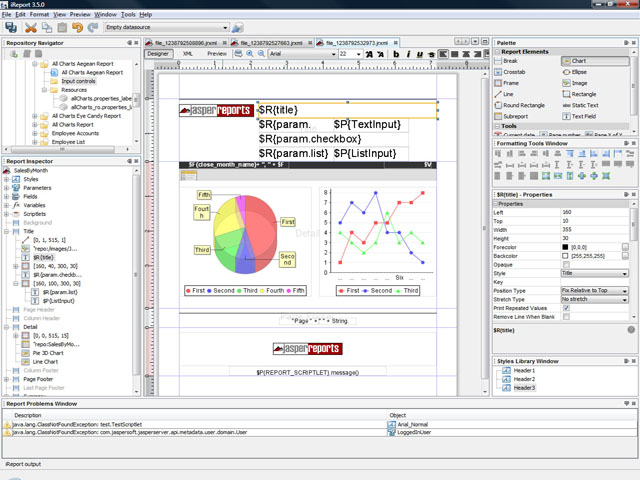The width and height of the screenshot is (640, 480).
Task: Open the File menu
Action: (x=7, y=14)
